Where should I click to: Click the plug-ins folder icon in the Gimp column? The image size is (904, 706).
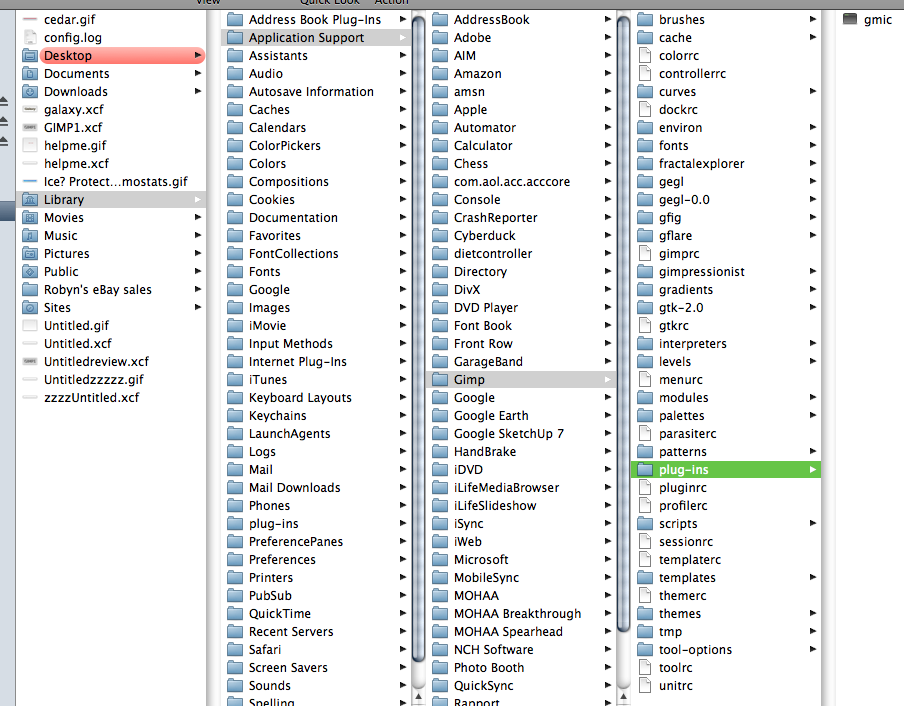pyautogui.click(x=645, y=470)
